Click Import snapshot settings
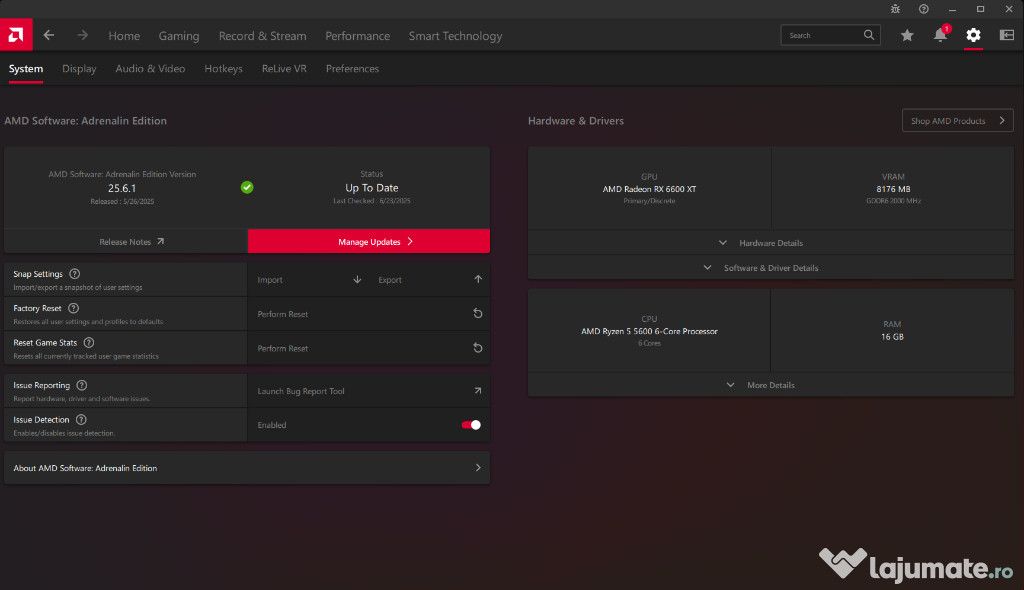 [x=310, y=280]
